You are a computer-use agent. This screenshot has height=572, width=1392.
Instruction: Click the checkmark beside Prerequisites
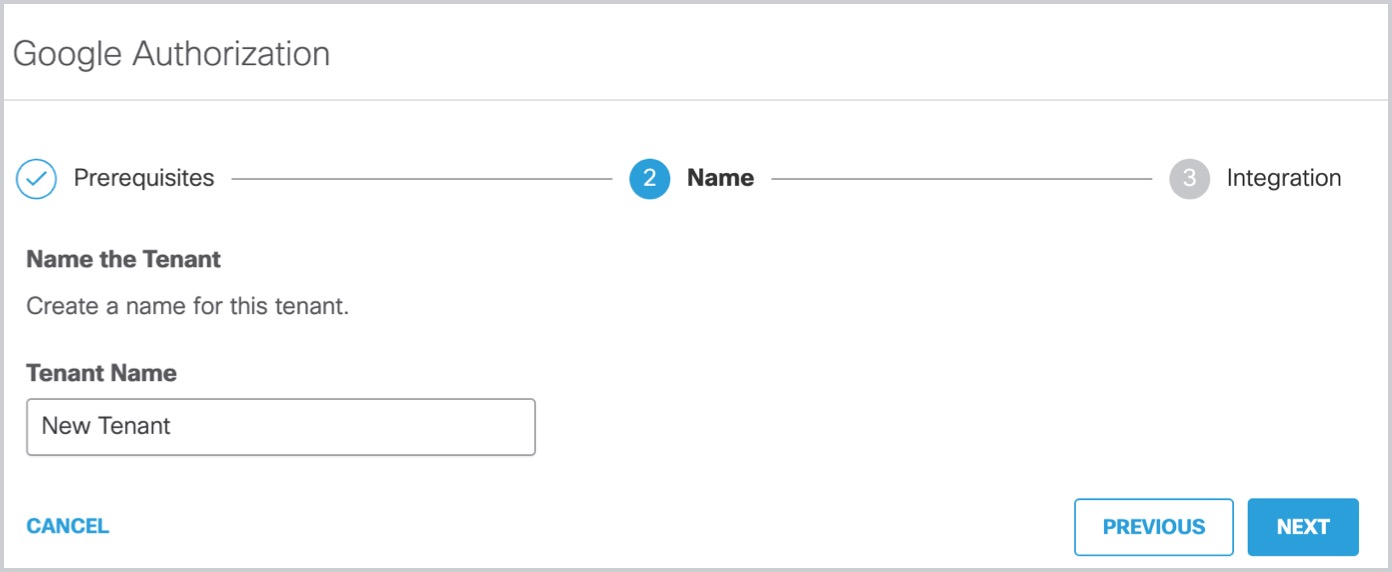pyautogui.click(x=36, y=179)
